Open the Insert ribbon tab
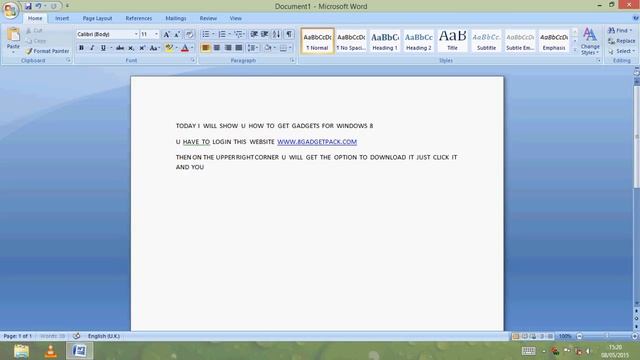Viewport: 640px width, 360px height. click(x=62, y=18)
